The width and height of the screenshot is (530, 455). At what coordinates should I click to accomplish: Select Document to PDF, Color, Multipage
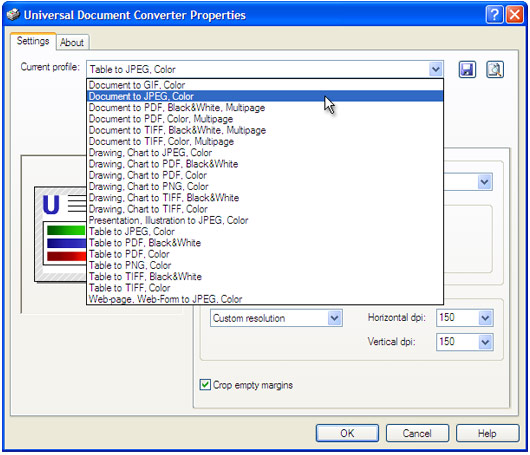click(x=265, y=119)
